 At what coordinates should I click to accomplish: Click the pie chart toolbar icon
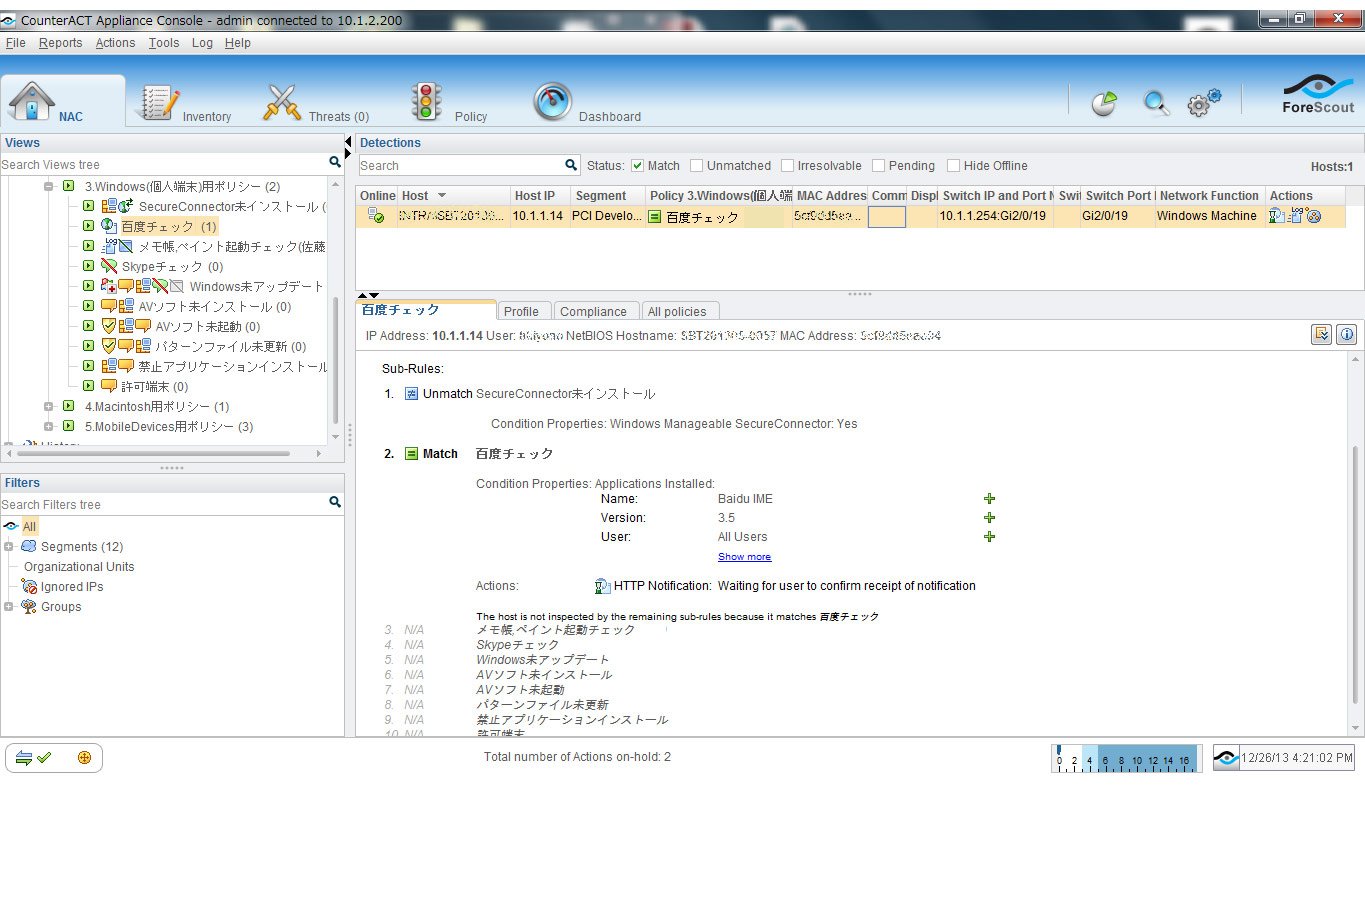pos(1104,103)
